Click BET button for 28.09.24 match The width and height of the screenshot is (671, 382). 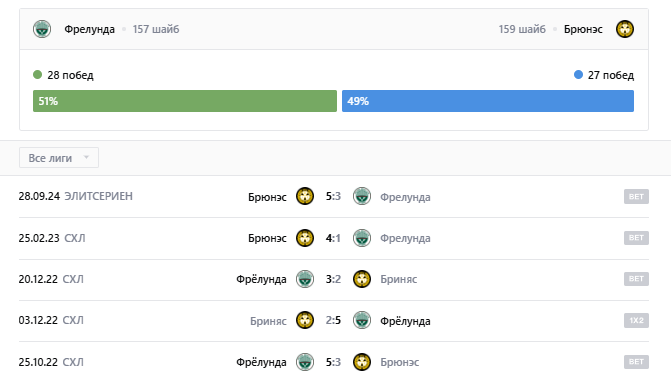coord(636,196)
